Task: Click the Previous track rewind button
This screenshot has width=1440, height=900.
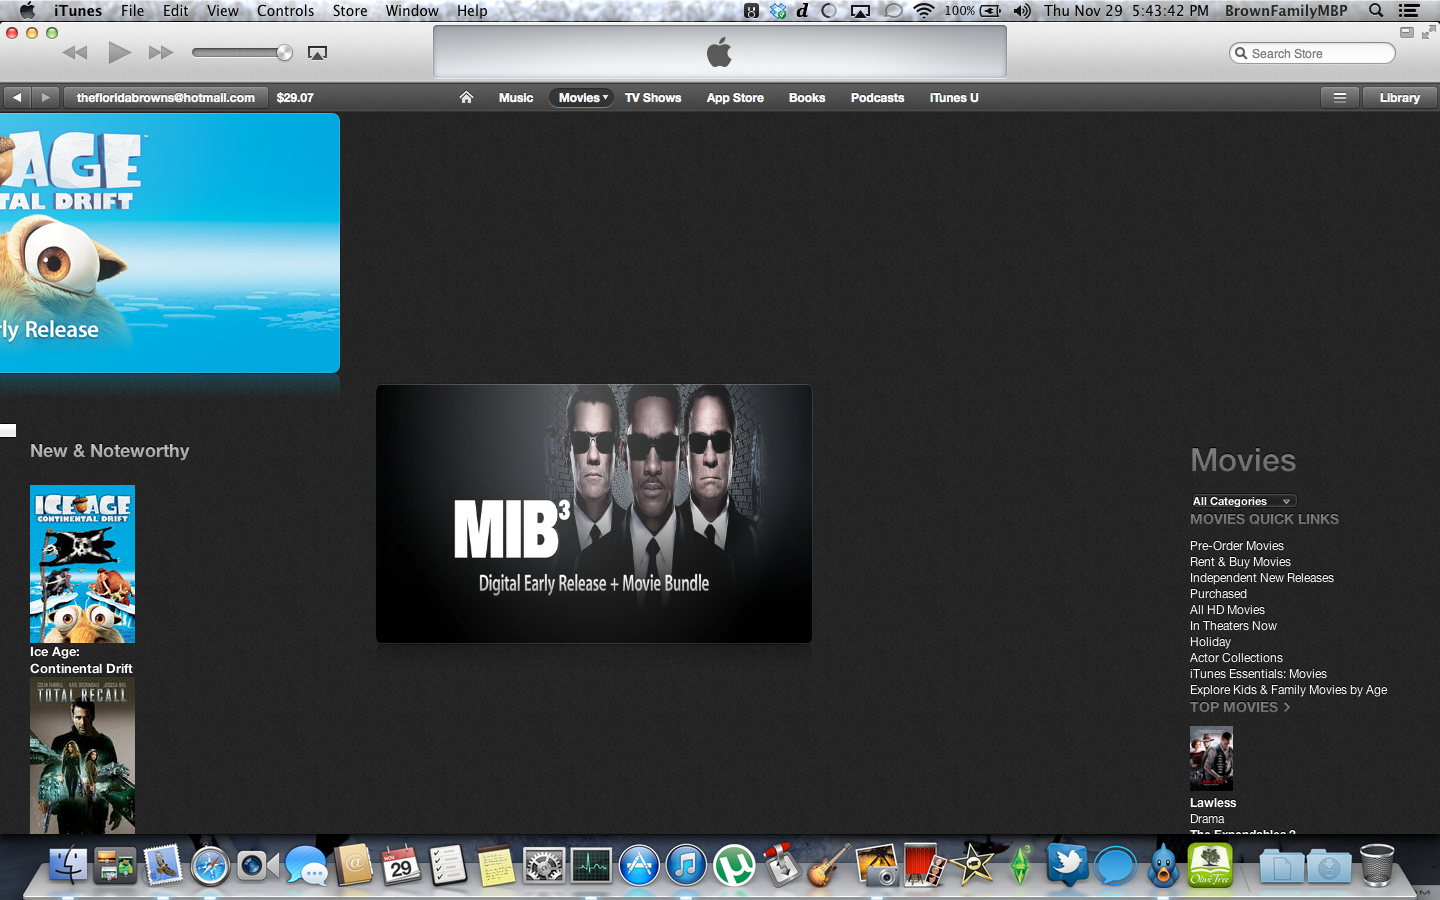Action: coord(75,53)
